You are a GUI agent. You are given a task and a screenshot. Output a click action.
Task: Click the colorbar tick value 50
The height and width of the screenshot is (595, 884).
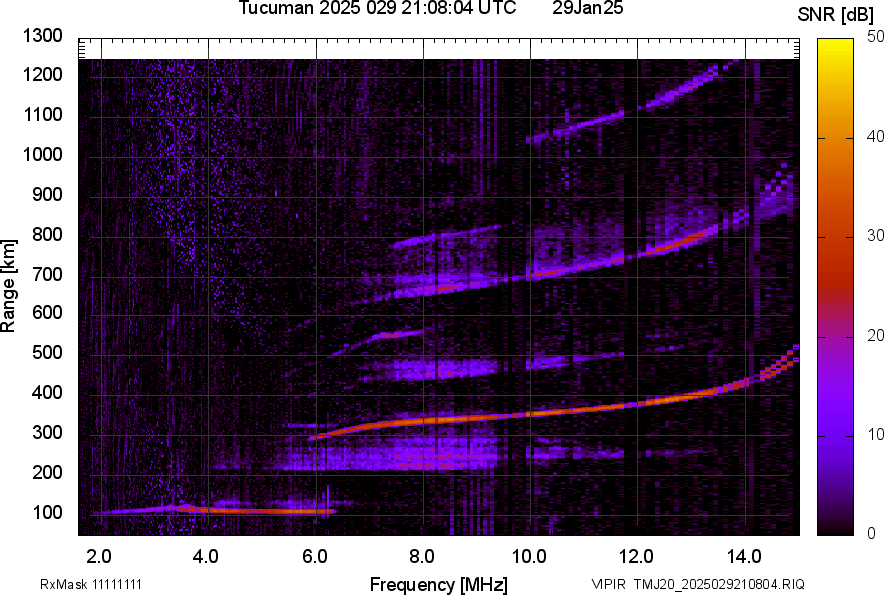tap(875, 37)
